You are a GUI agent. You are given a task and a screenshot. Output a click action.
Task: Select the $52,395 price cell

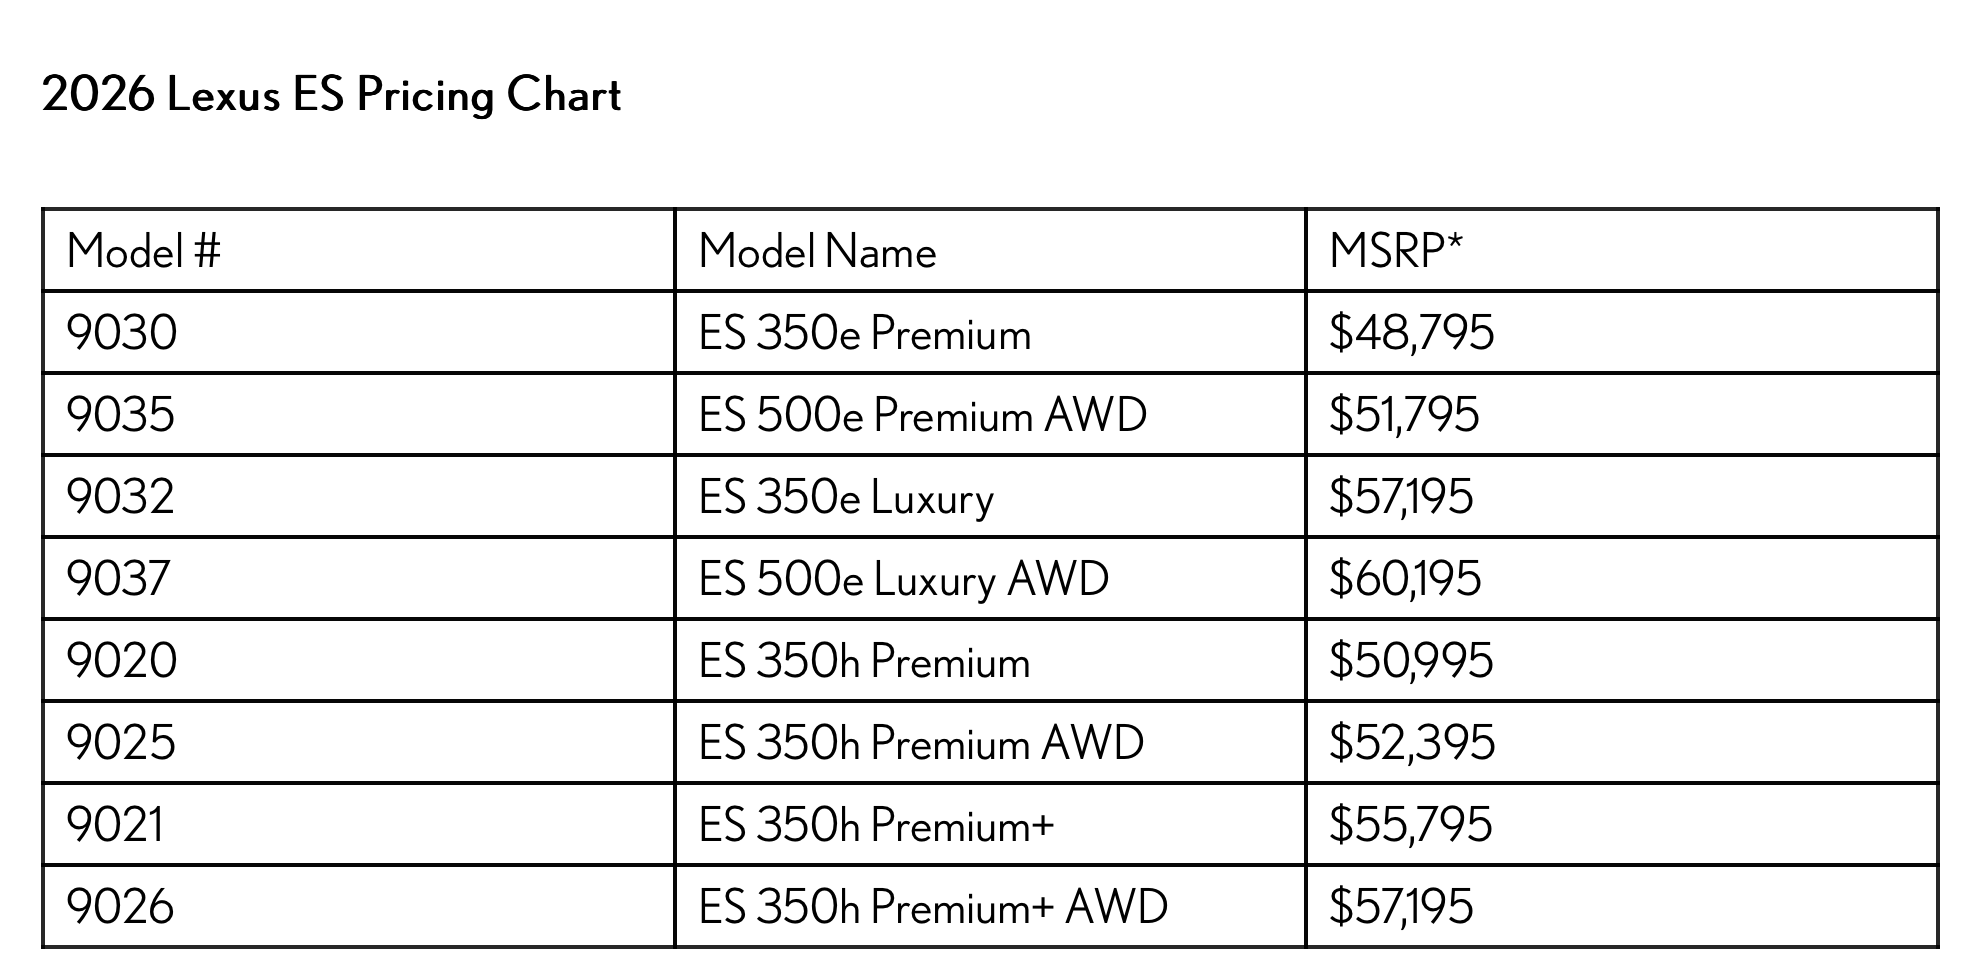[x=1411, y=743]
